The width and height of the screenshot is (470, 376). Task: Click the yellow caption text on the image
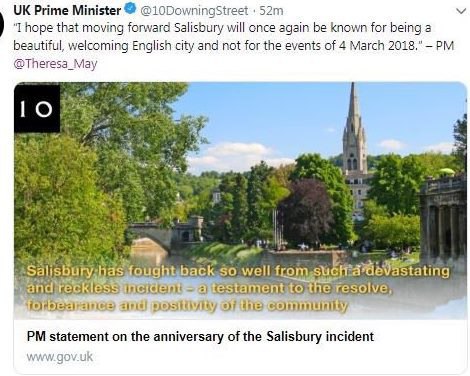[x=238, y=288]
